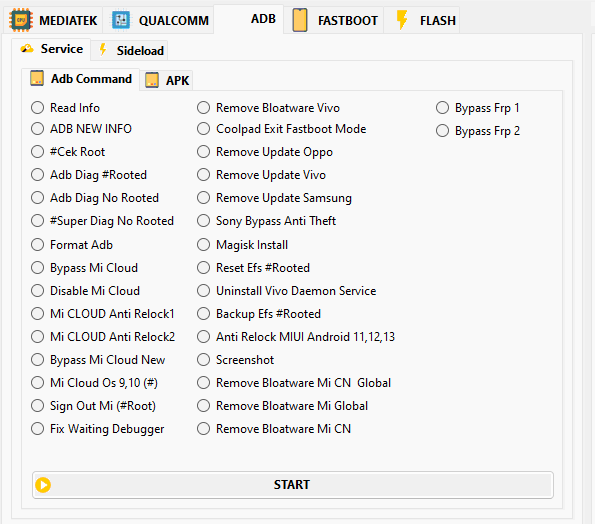
Task: Select the Format Adb option
Action: click(x=72, y=245)
